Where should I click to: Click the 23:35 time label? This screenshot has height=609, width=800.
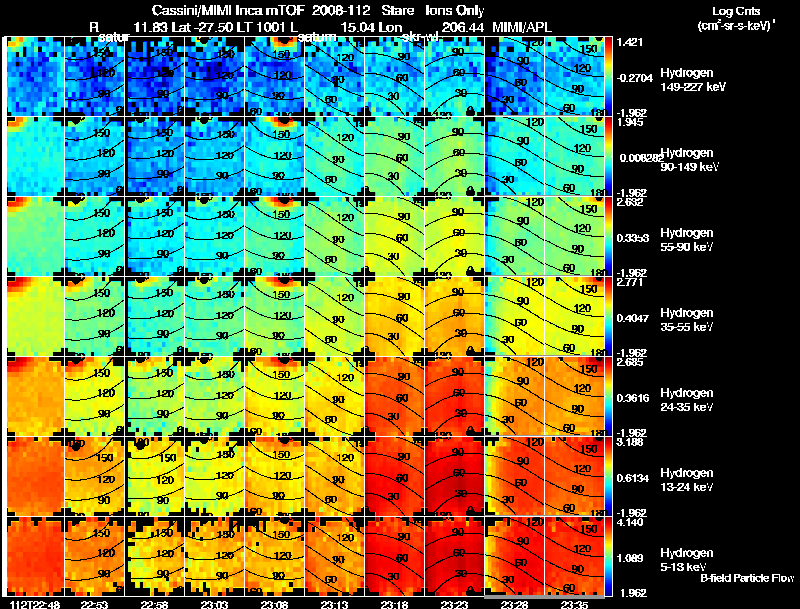(x=574, y=604)
